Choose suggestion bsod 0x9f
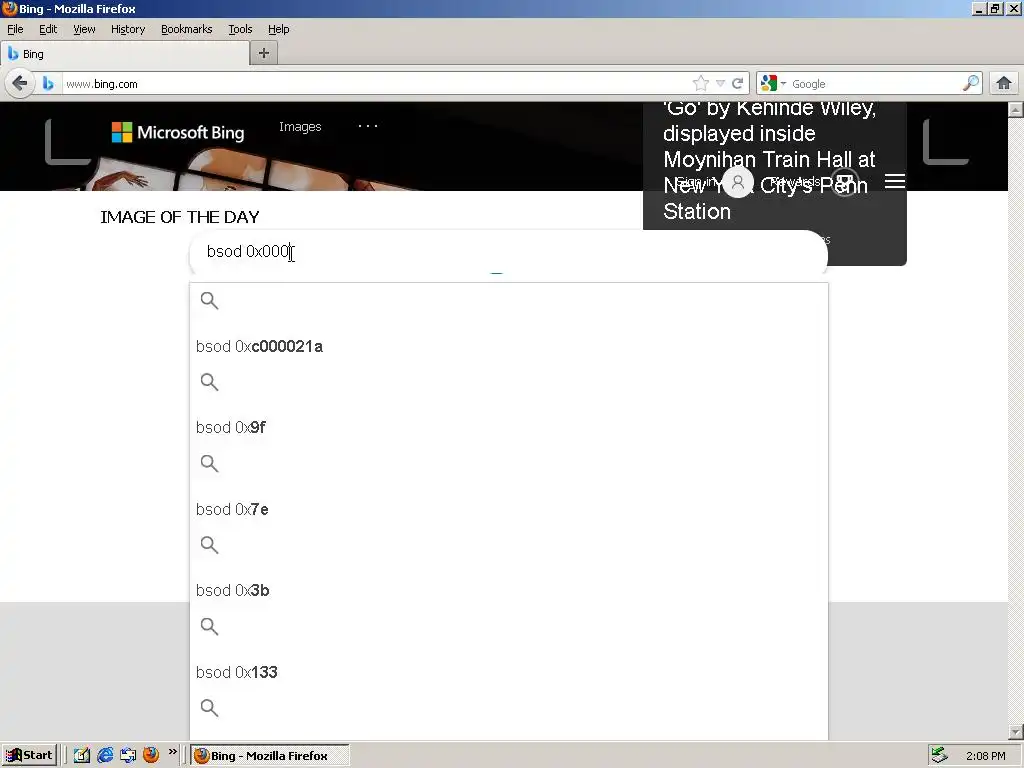The image size is (1024, 768). 231,428
